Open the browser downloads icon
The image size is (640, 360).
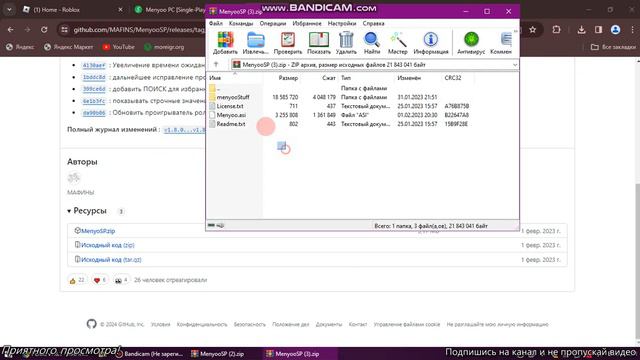582,30
